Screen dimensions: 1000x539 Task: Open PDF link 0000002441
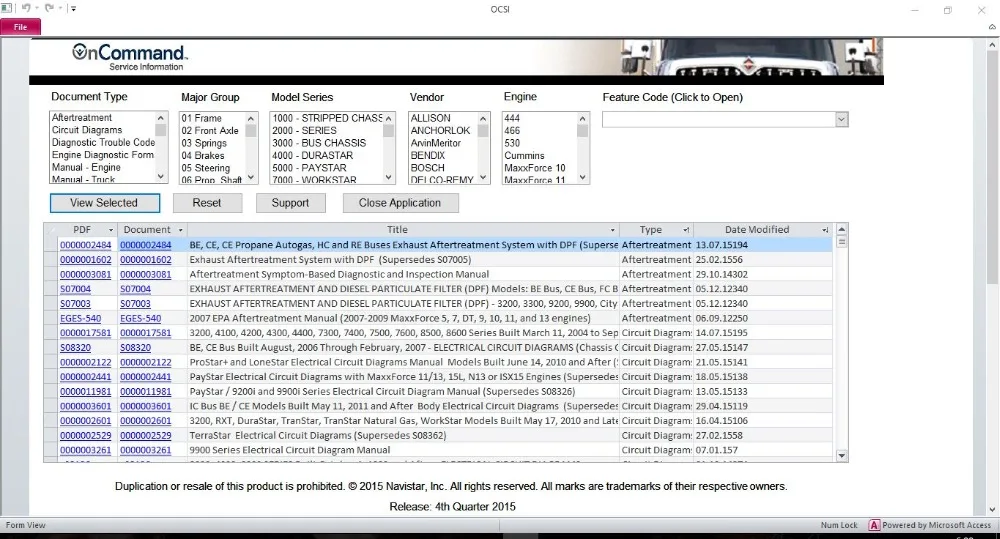click(x=85, y=377)
